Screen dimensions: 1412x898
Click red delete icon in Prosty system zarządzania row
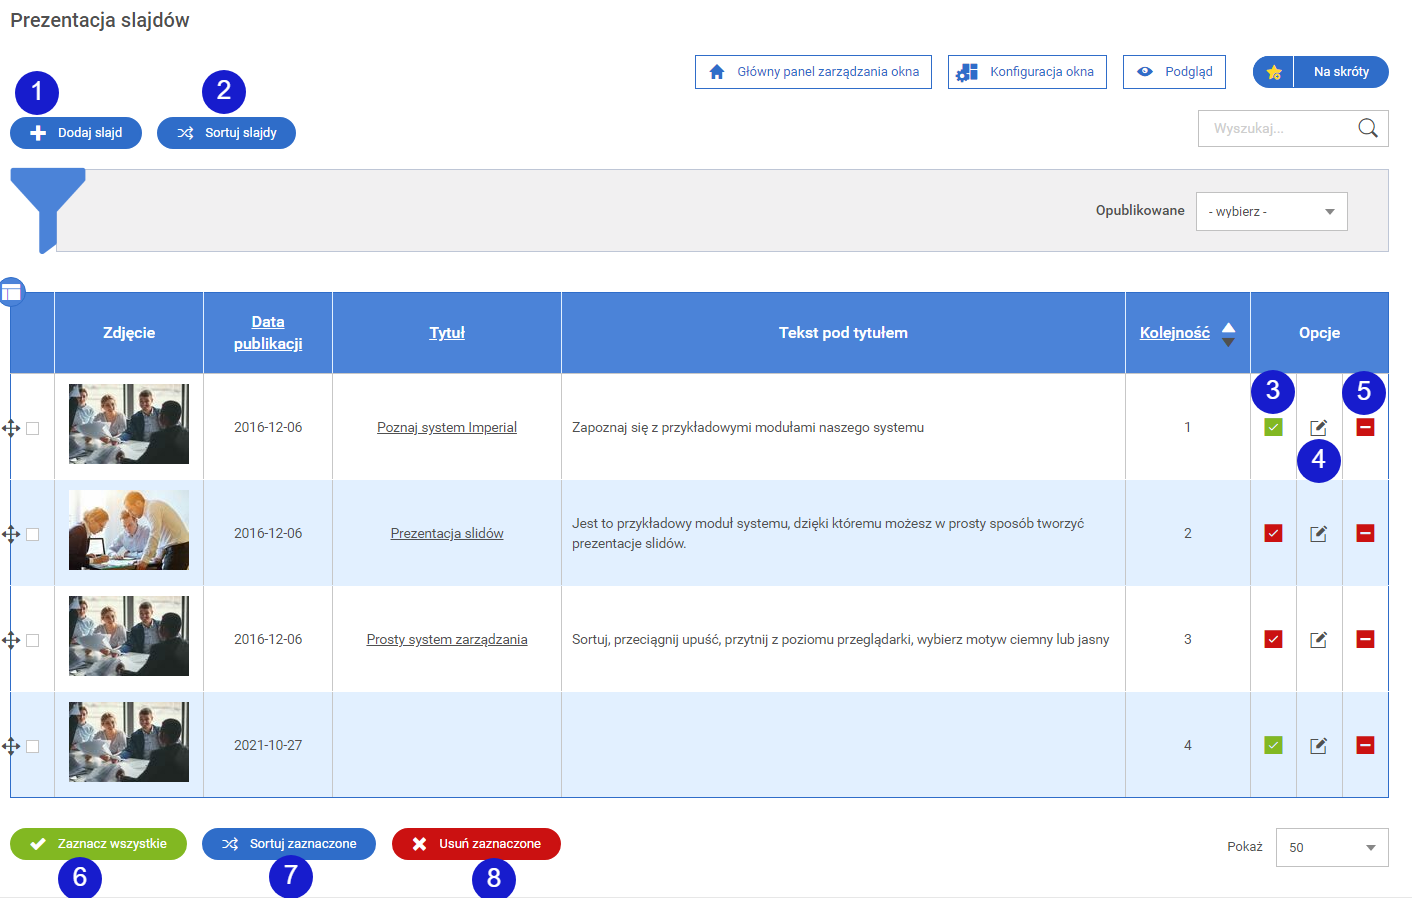1365,640
